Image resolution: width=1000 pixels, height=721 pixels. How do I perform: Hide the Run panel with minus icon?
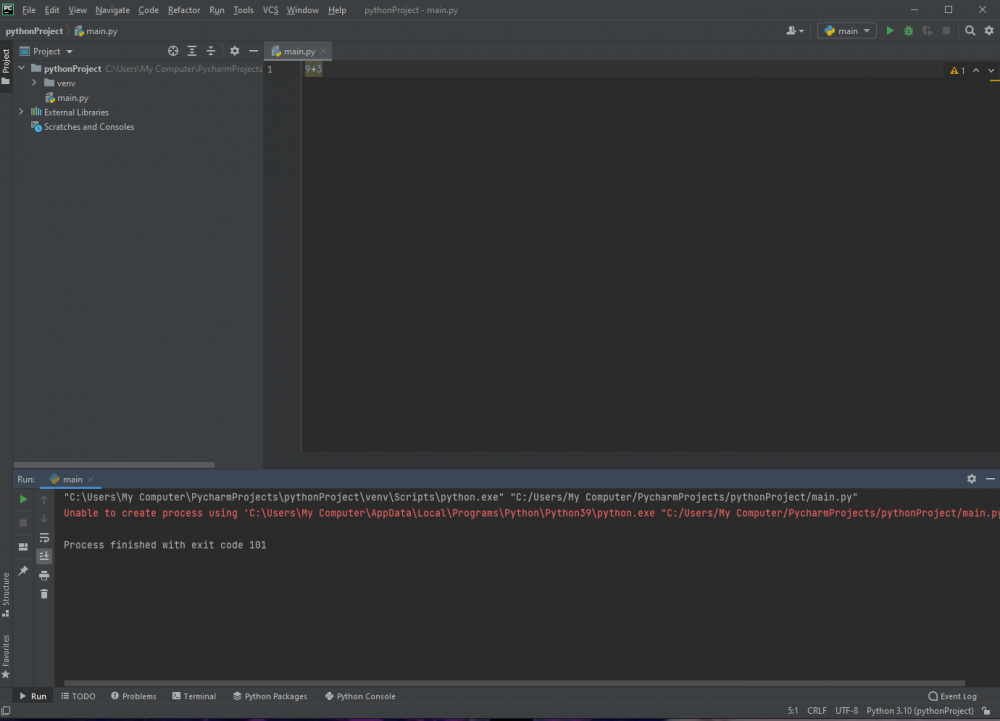point(990,479)
